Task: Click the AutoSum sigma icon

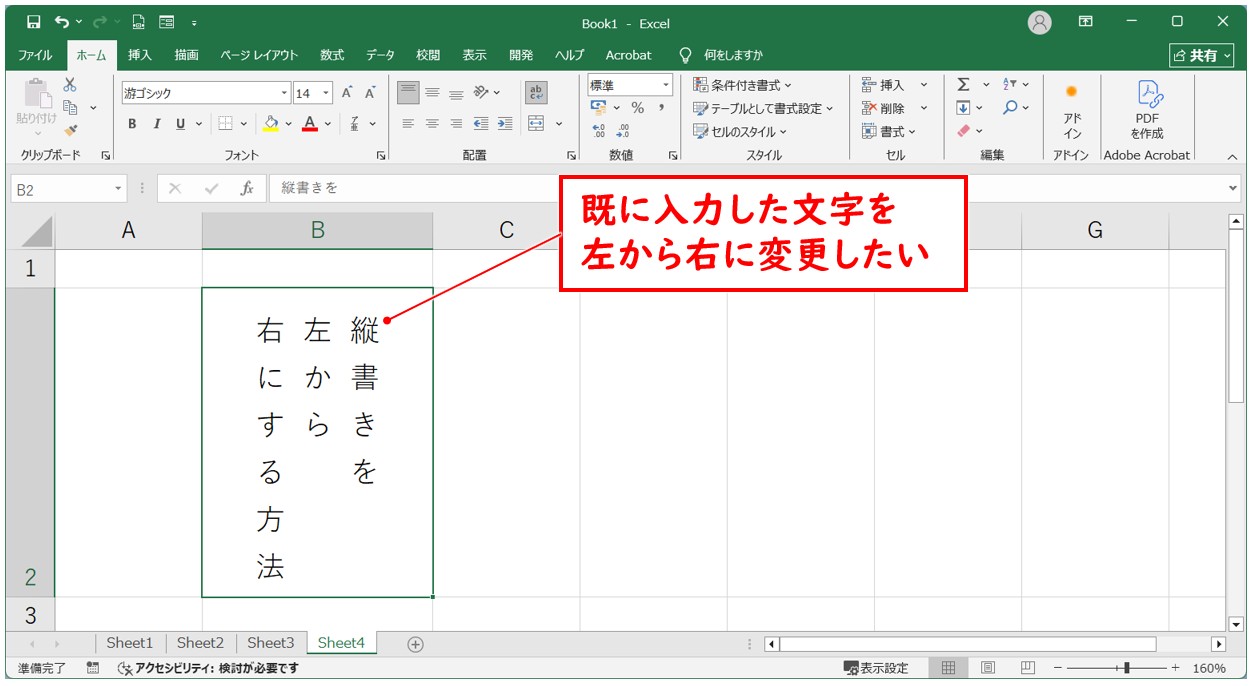Action: click(963, 85)
